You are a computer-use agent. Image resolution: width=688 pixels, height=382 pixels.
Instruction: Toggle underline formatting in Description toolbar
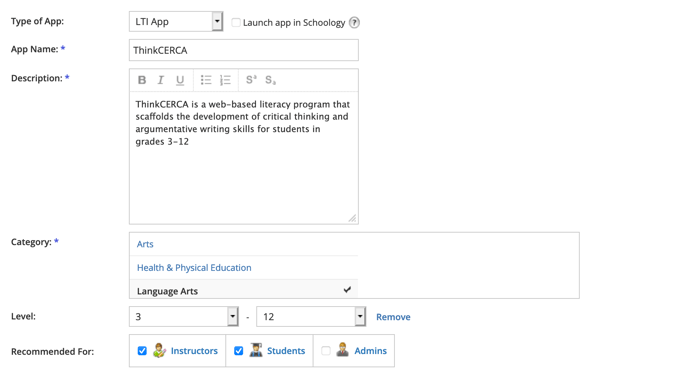(x=180, y=80)
